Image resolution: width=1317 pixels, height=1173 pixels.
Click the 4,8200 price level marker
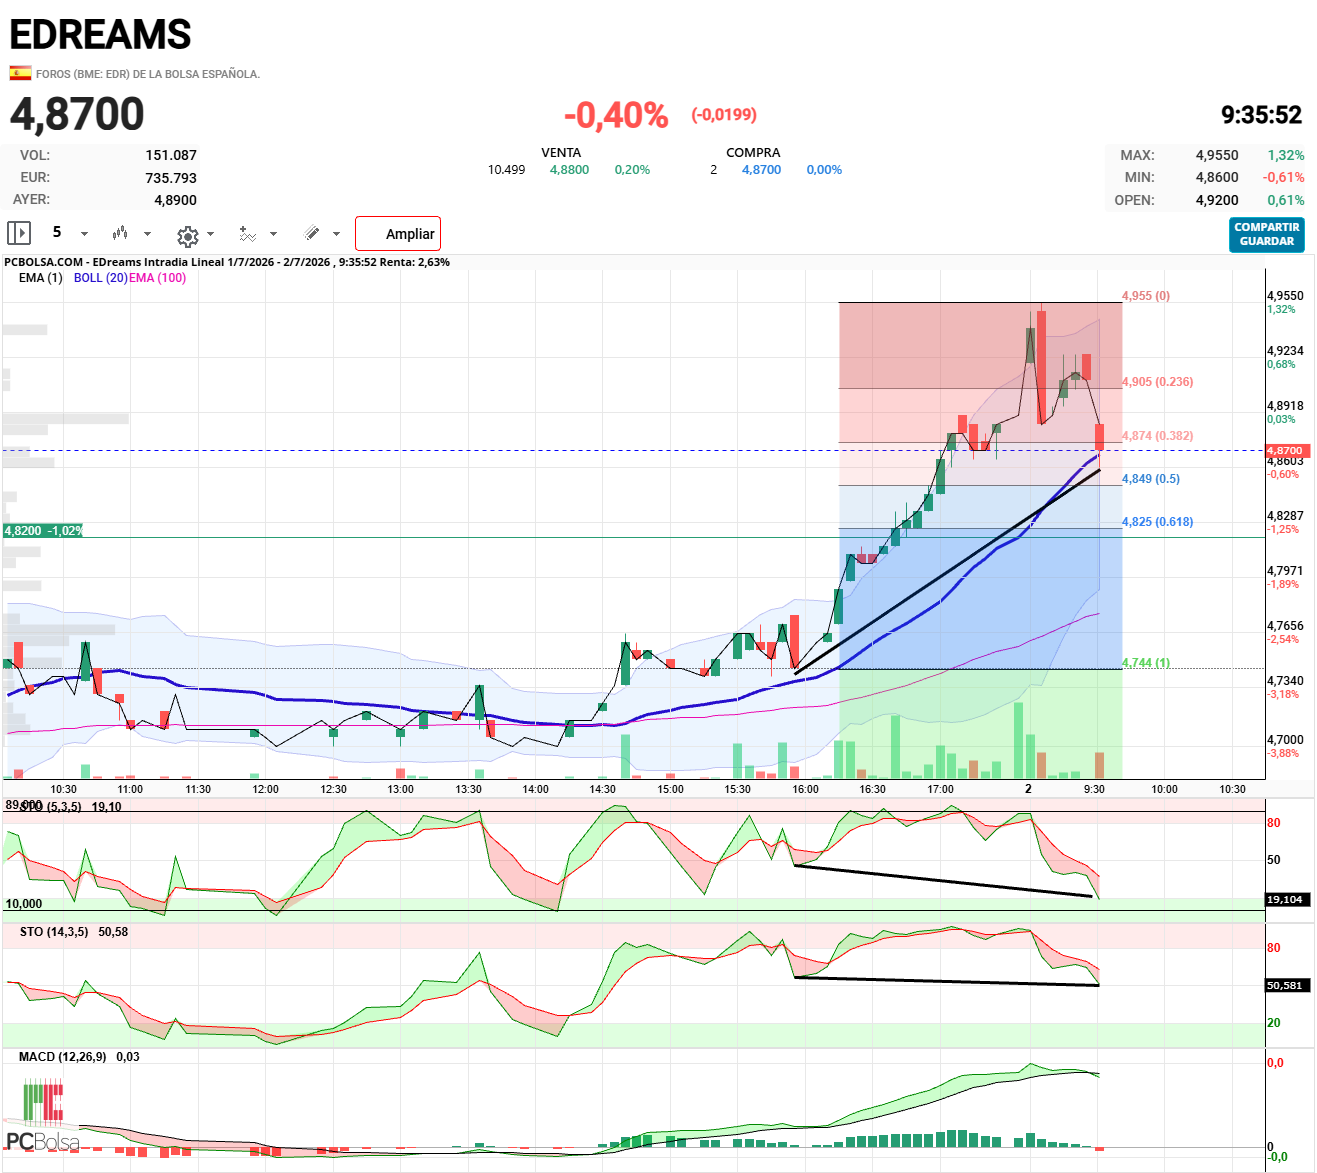[43, 531]
